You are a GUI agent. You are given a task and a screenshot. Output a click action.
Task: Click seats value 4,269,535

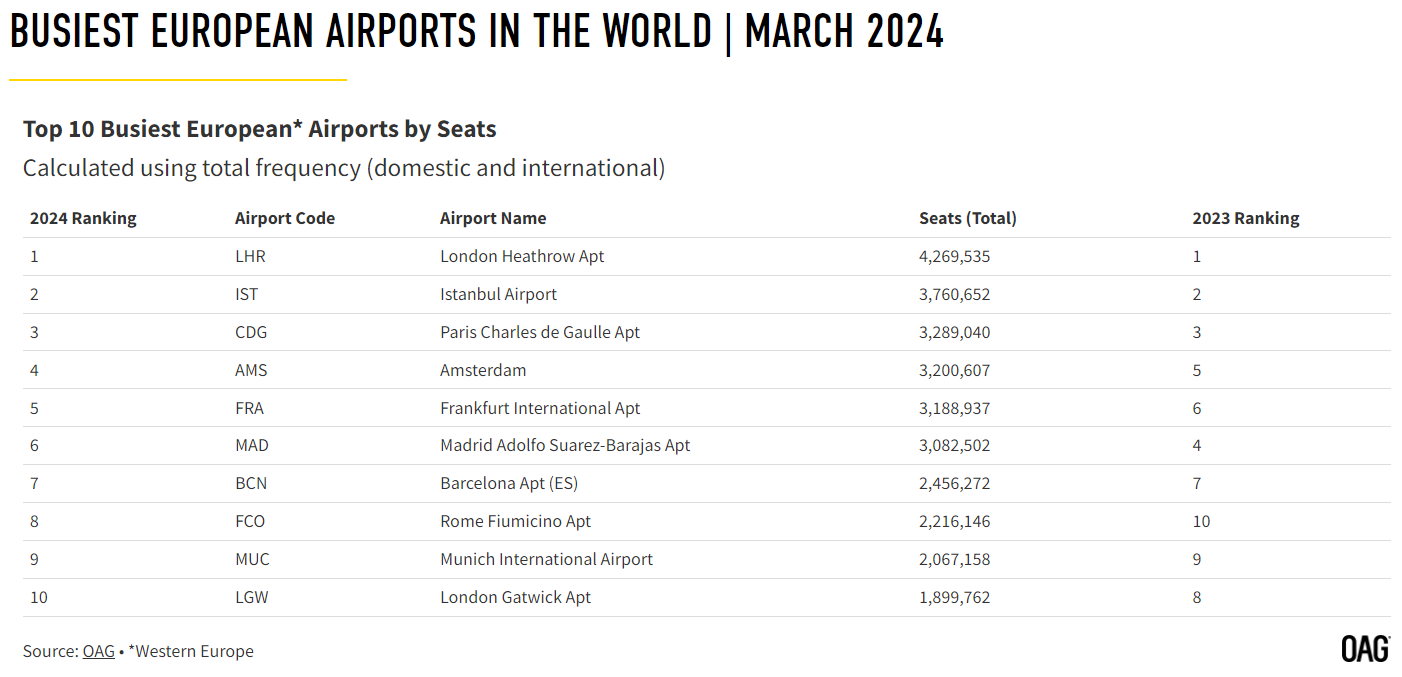point(955,256)
